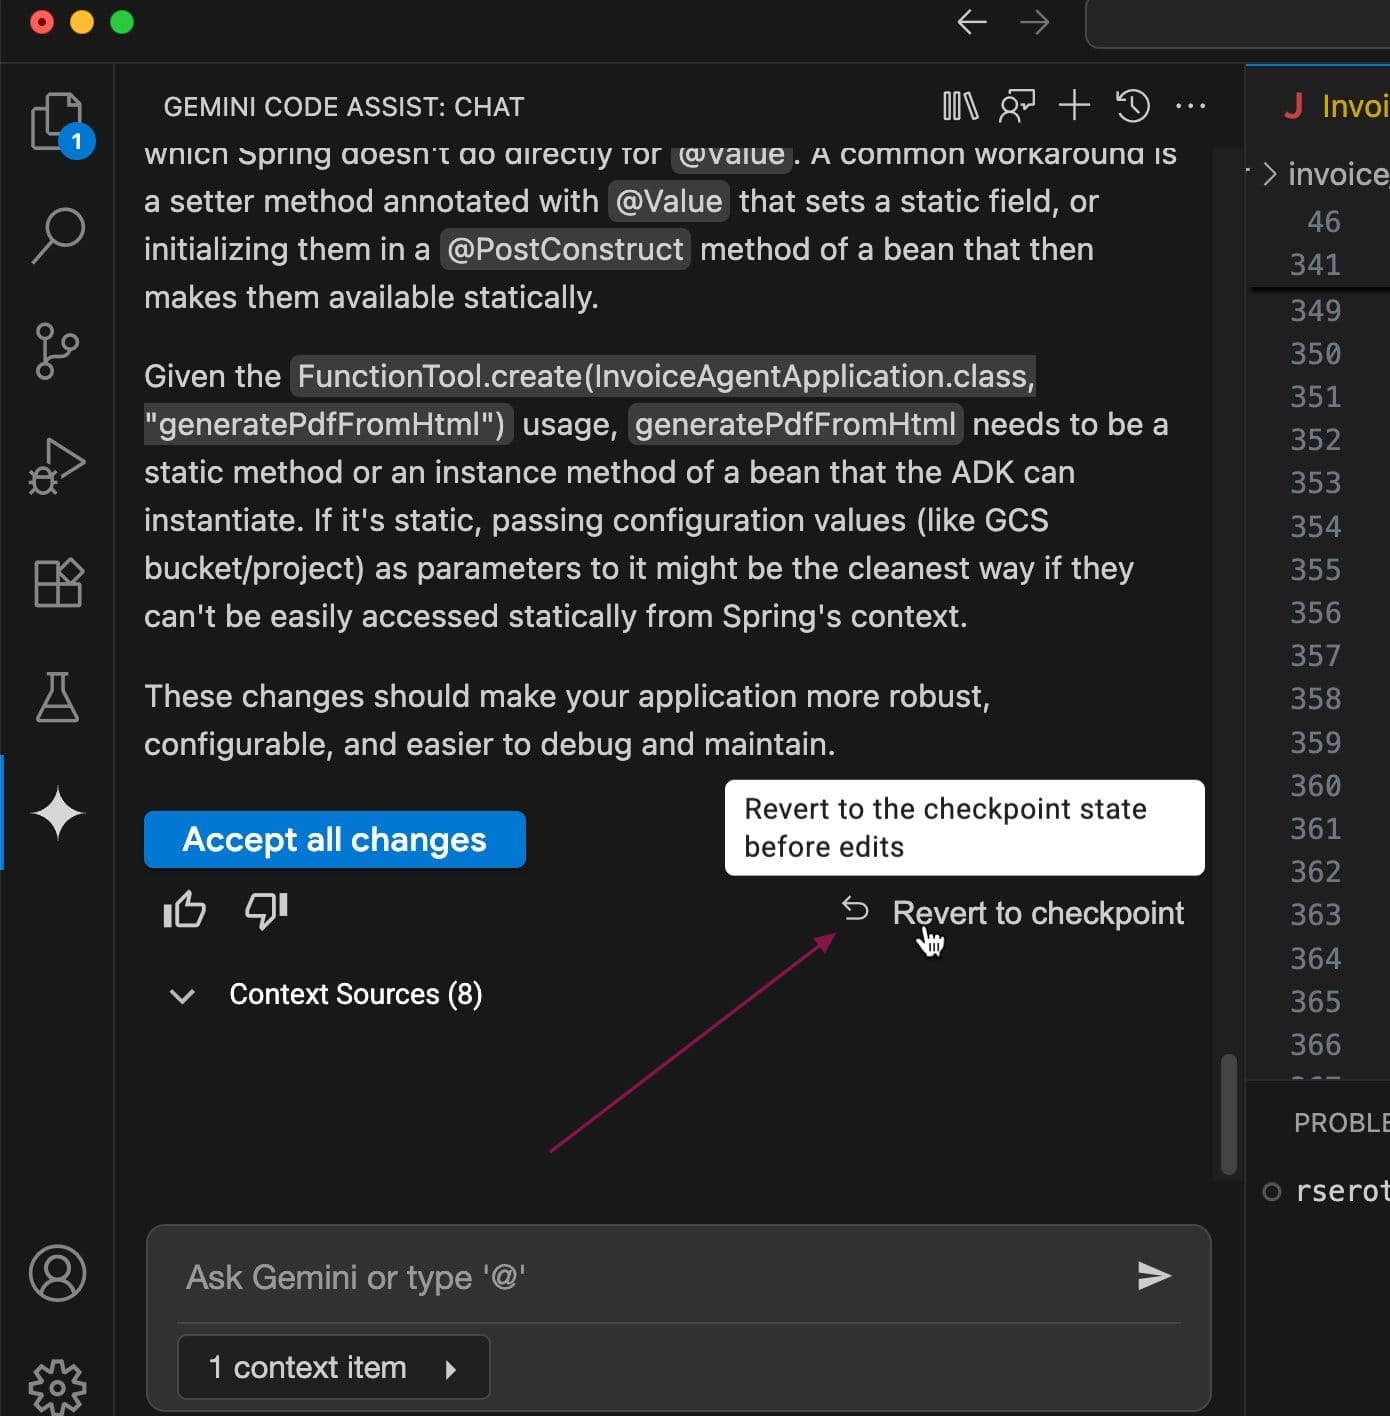Click Accept all changes button
Viewport: 1390px width, 1416px height.
tap(335, 839)
